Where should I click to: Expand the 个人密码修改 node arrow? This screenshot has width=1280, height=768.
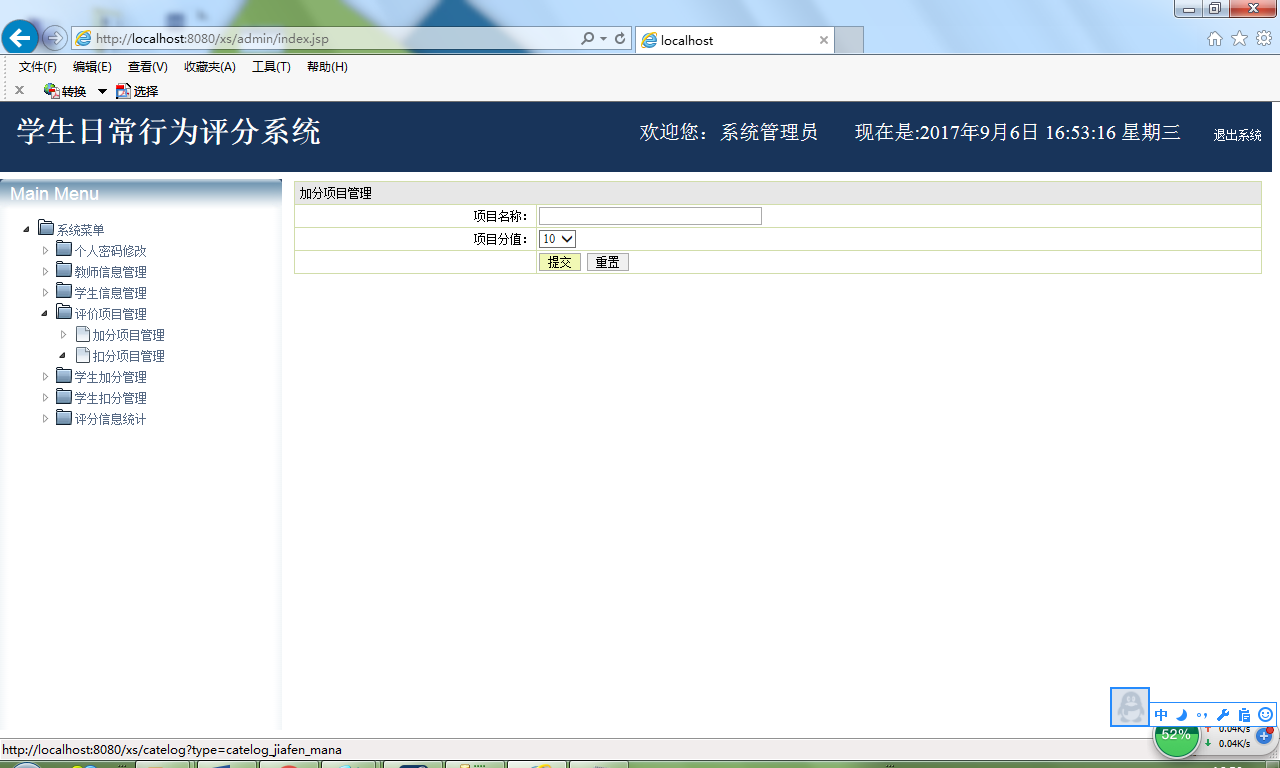45,250
